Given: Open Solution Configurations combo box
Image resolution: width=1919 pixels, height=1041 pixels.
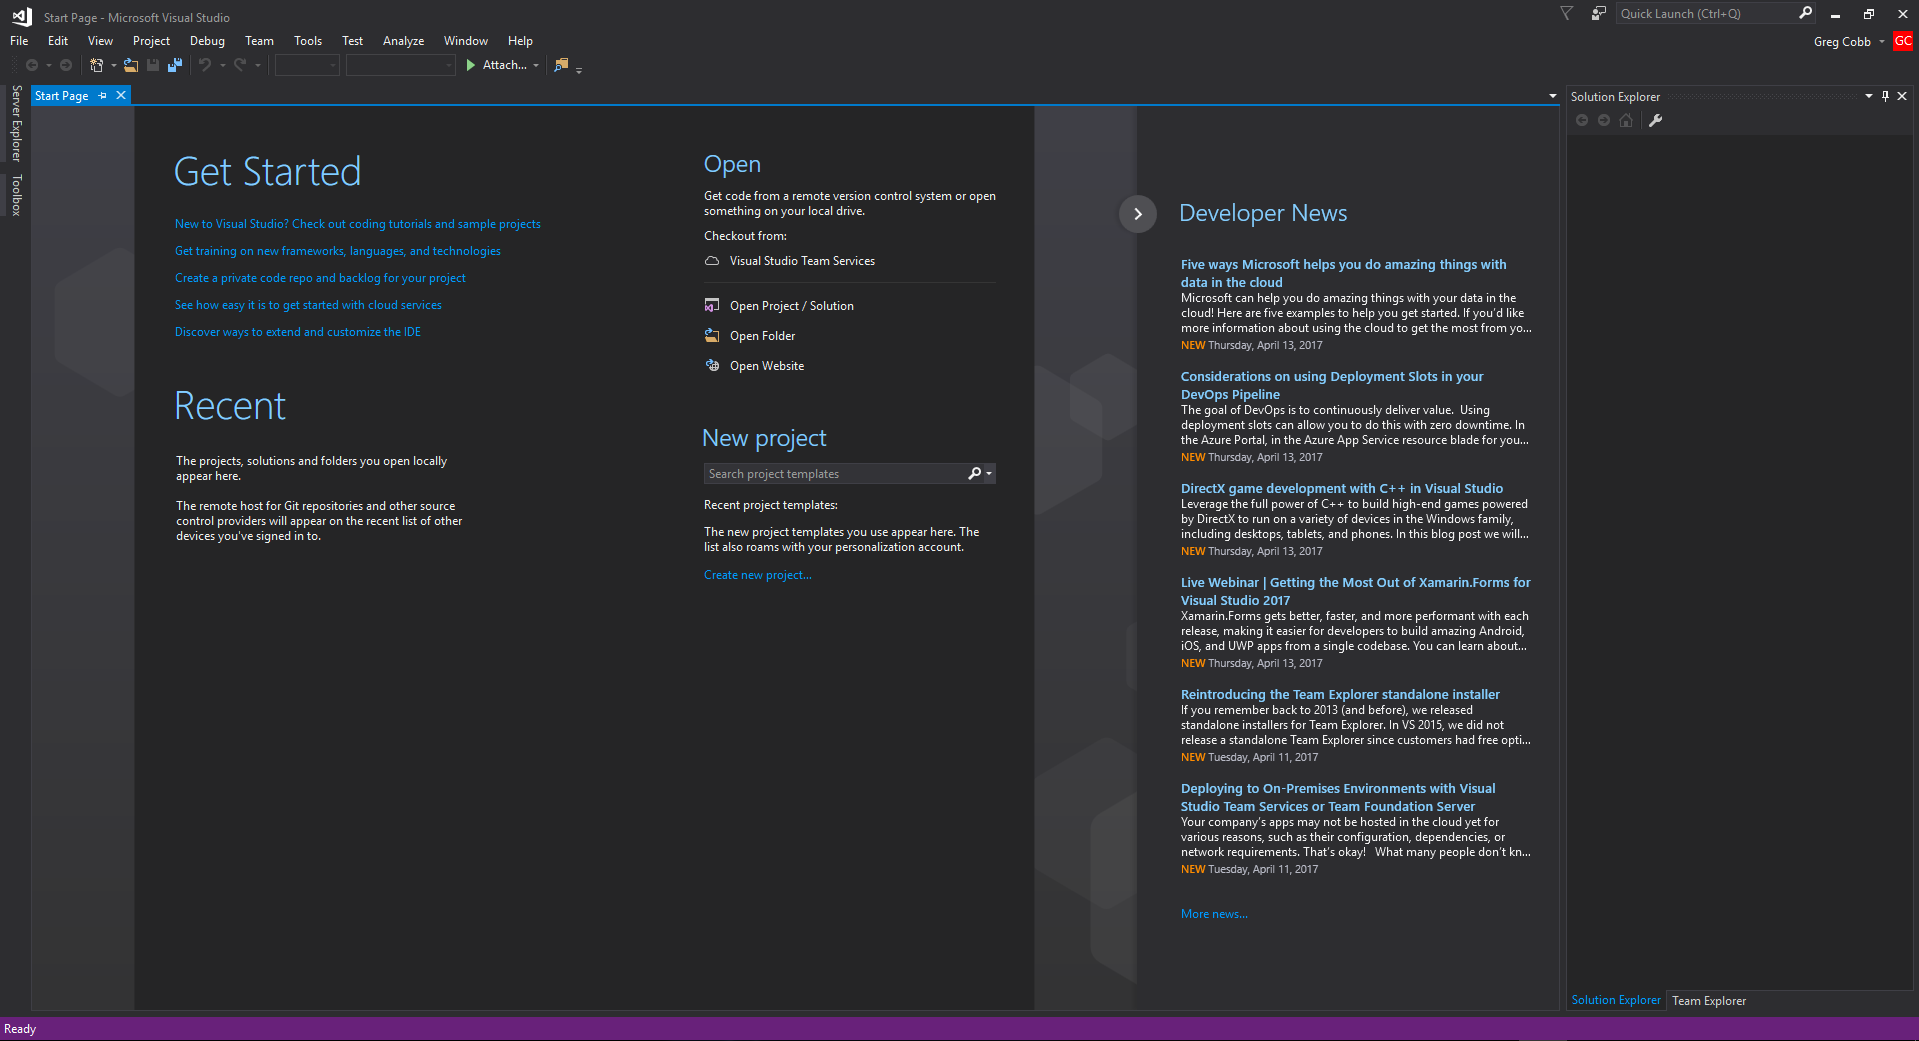Looking at the screenshot, I should pos(307,65).
